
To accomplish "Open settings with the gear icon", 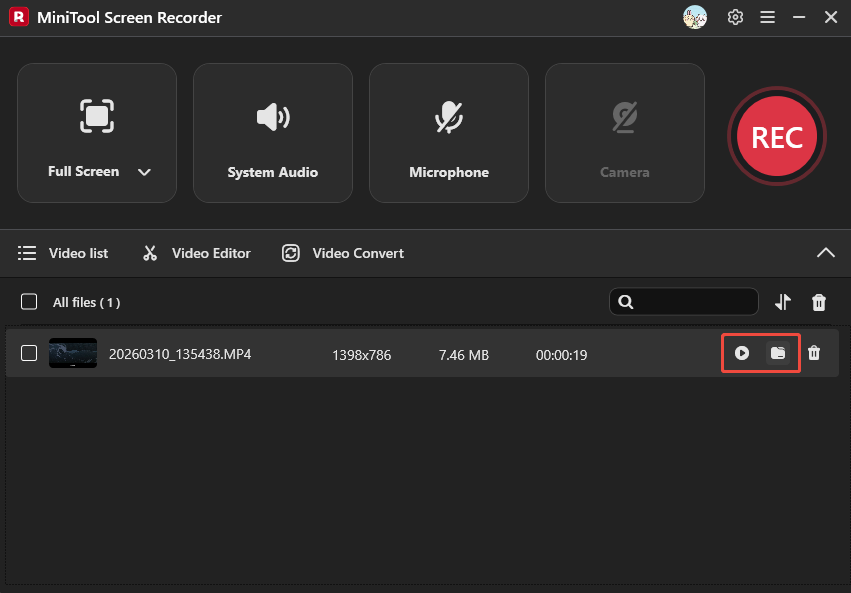I will coord(735,17).
